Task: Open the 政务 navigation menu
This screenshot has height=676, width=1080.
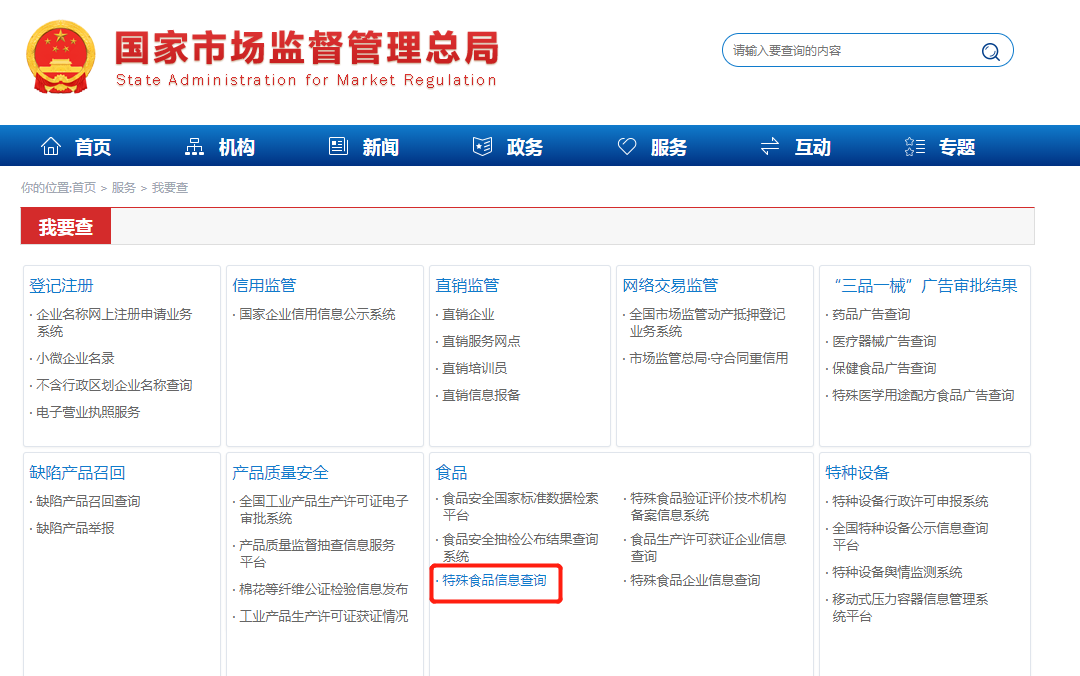Action: 524,147
